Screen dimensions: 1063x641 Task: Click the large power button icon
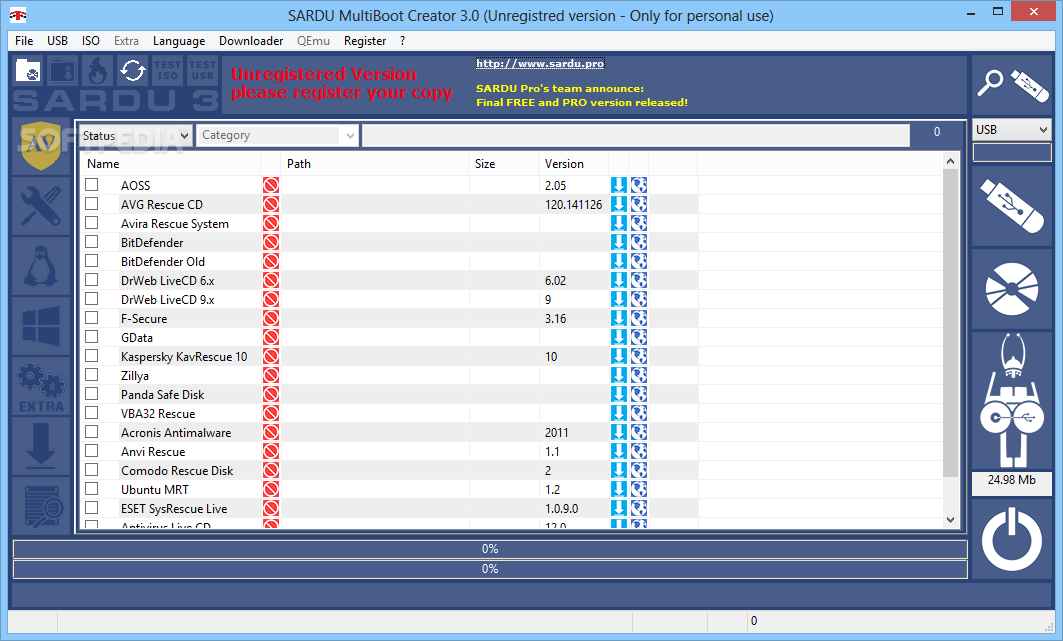1011,540
